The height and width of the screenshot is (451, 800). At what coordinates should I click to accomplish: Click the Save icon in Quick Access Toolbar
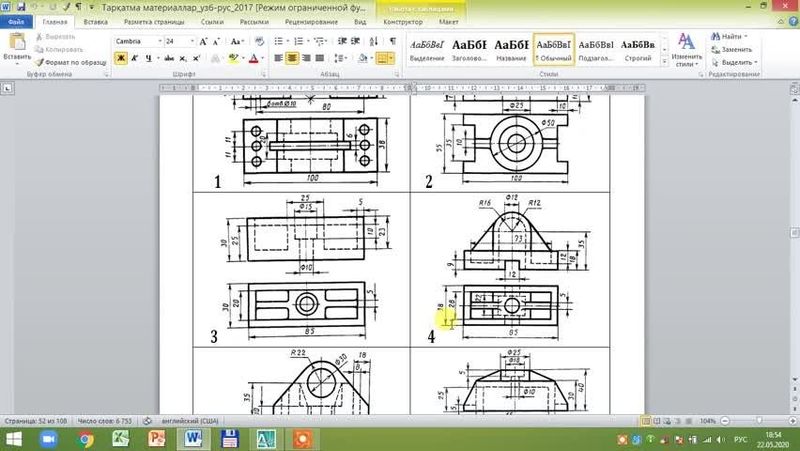click(21, 7)
